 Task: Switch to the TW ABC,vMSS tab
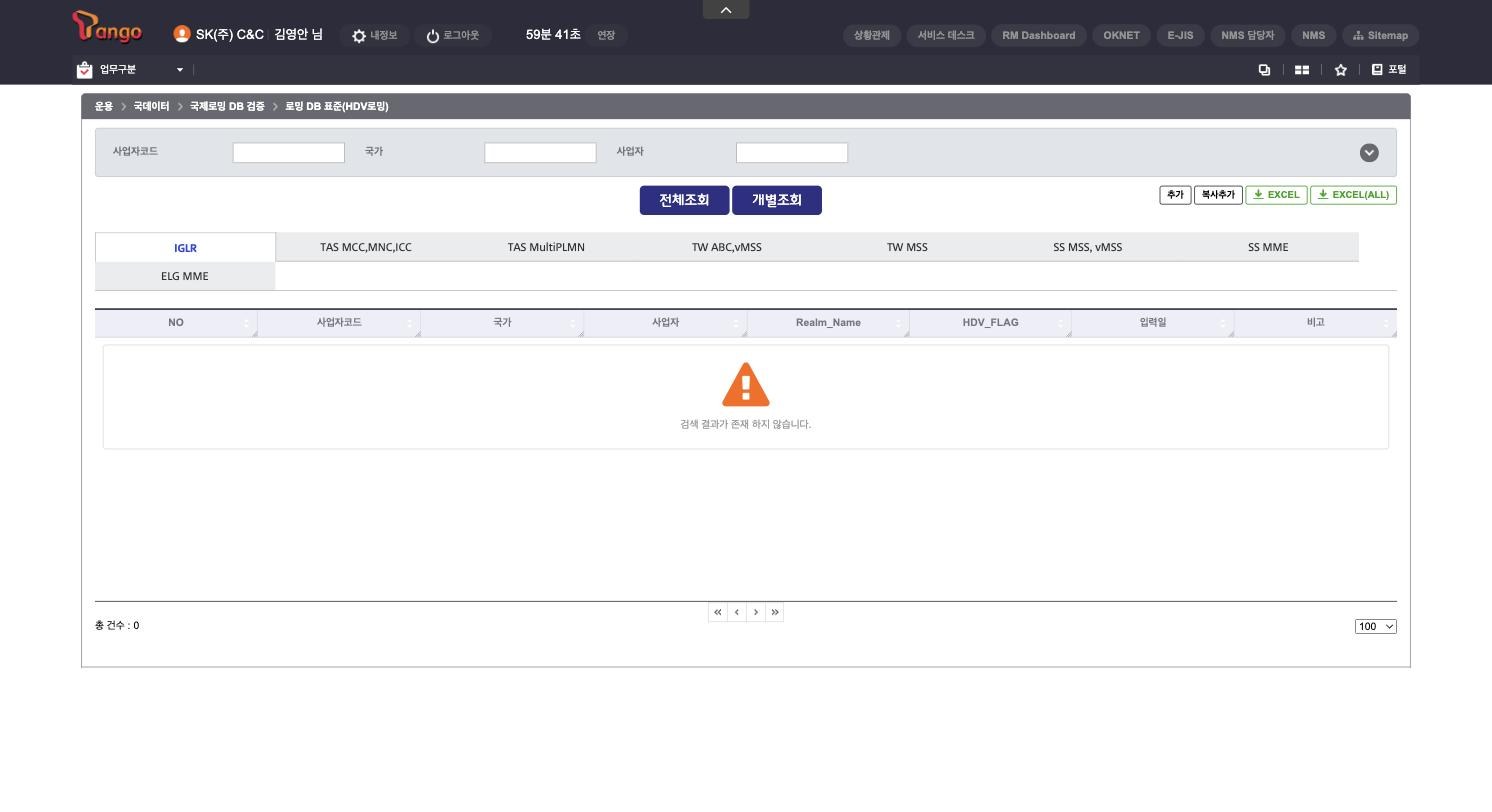[x=727, y=247]
